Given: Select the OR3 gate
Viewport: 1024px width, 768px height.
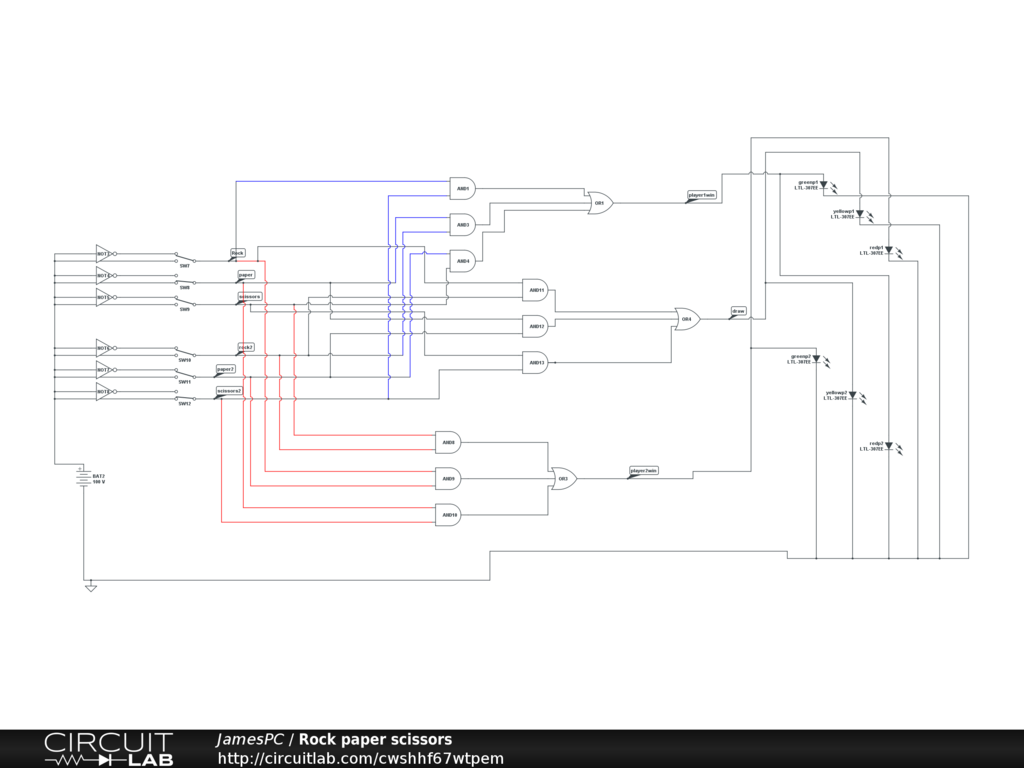Looking at the screenshot, I should tap(563, 479).
